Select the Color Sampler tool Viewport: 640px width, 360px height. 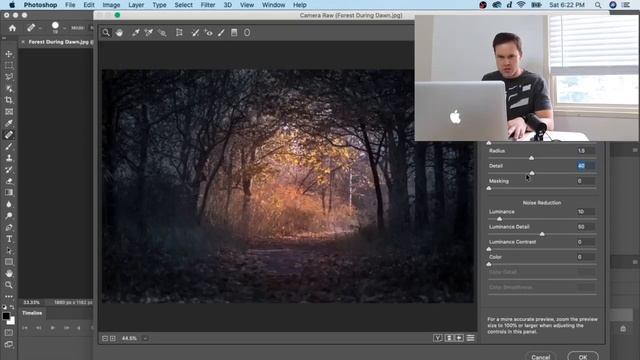point(149,33)
